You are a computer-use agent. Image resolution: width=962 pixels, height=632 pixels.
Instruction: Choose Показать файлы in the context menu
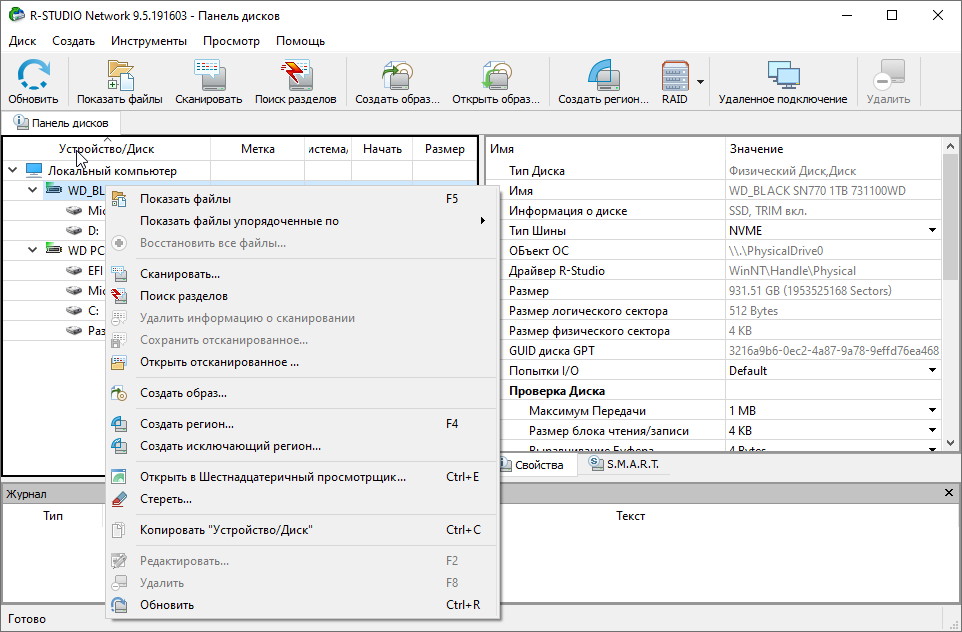tap(303, 199)
